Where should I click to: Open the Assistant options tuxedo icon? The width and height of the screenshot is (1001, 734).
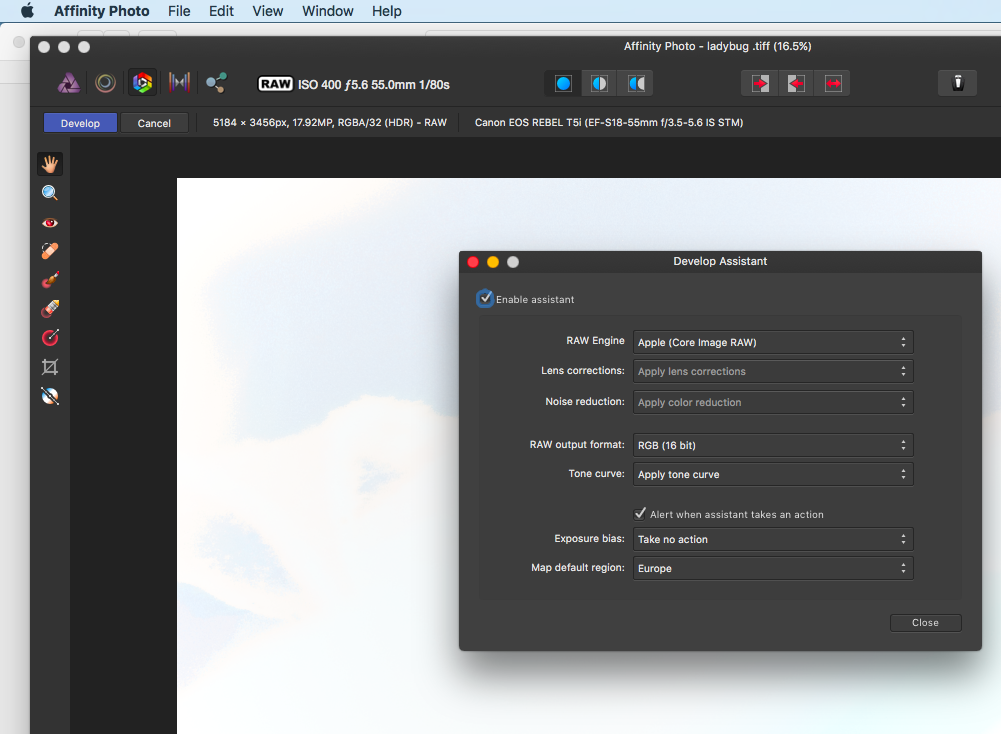tap(957, 83)
